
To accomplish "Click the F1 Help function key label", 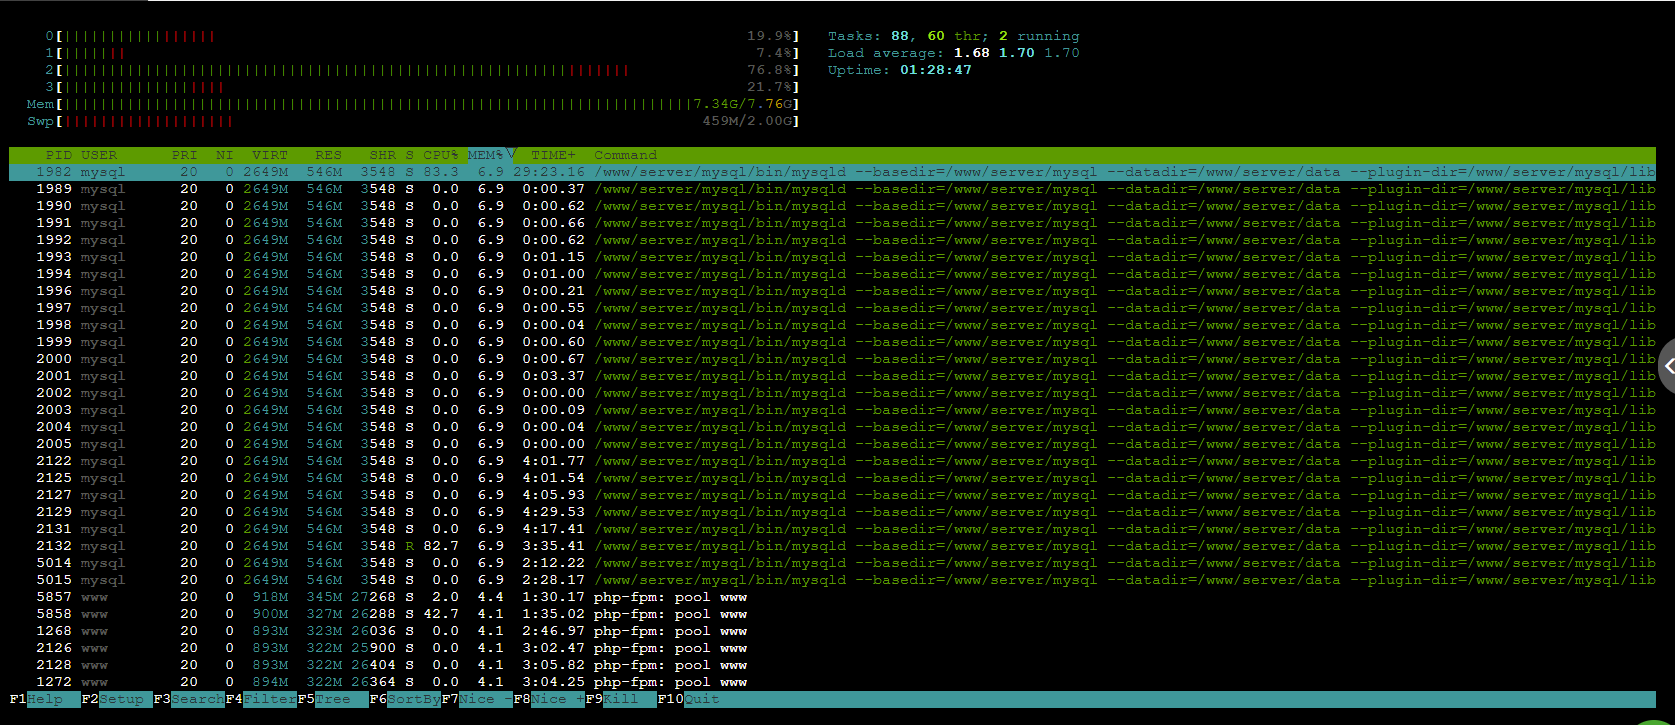I will [45, 699].
